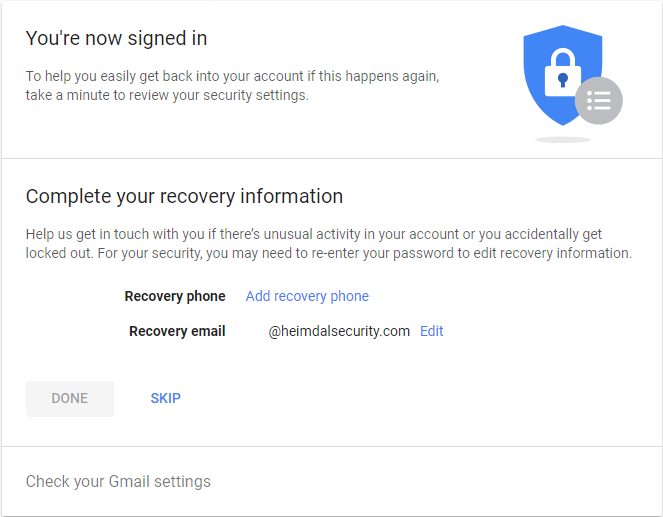The image size is (663, 517).
Task: Open the Add recovery phone link
Action: (307, 296)
